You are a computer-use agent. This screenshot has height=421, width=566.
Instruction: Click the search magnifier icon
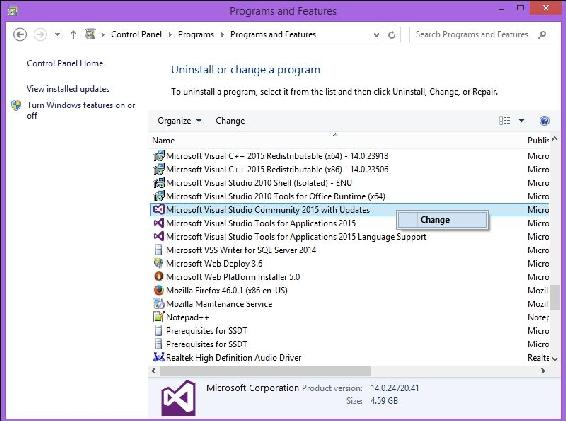tap(542, 35)
